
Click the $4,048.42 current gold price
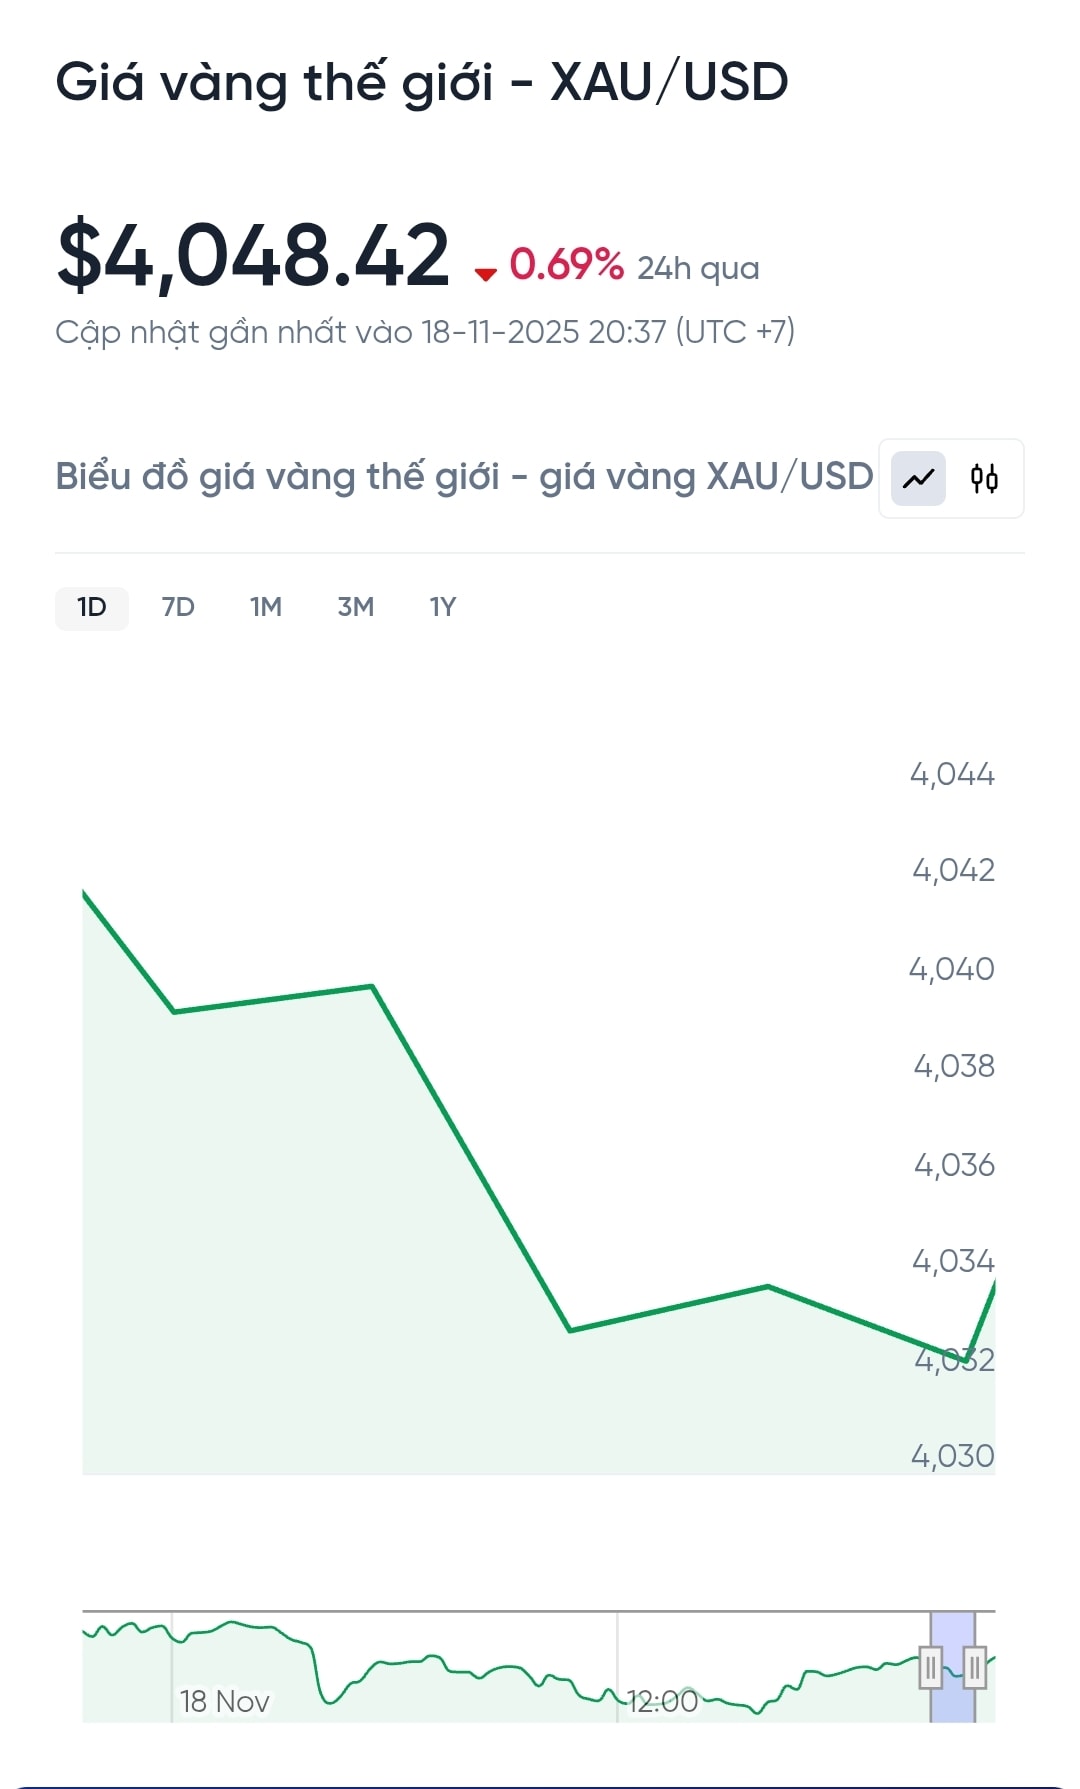pyautogui.click(x=254, y=256)
